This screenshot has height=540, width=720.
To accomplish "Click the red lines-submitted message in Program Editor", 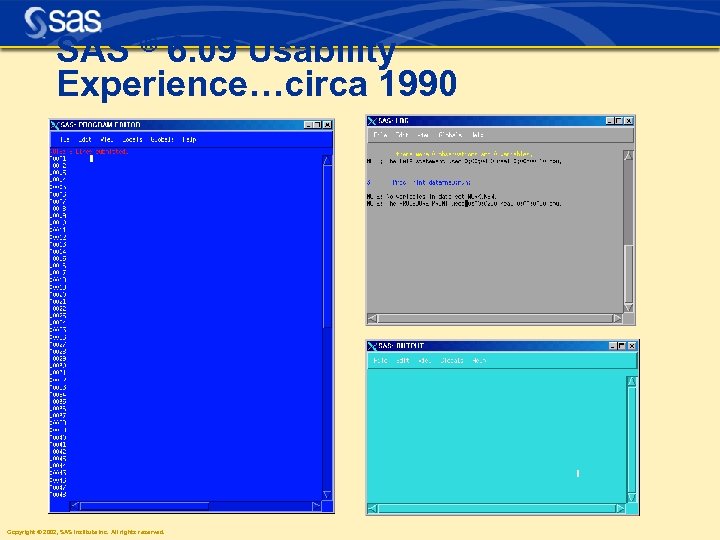I will (89, 151).
